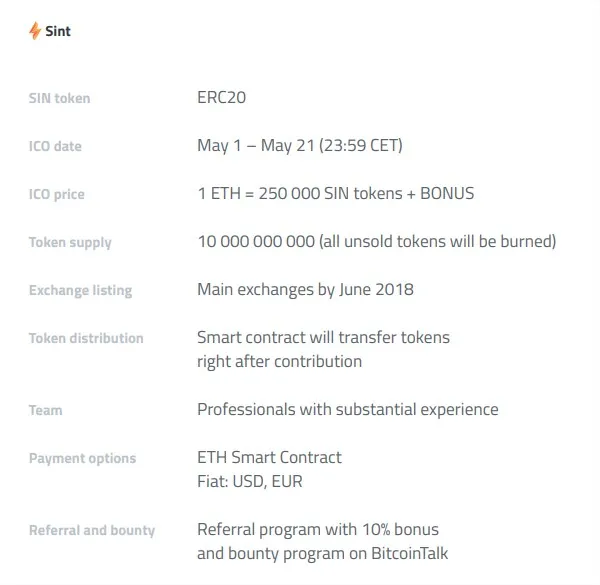
Task: Select the Team label
Action: [x=46, y=410]
